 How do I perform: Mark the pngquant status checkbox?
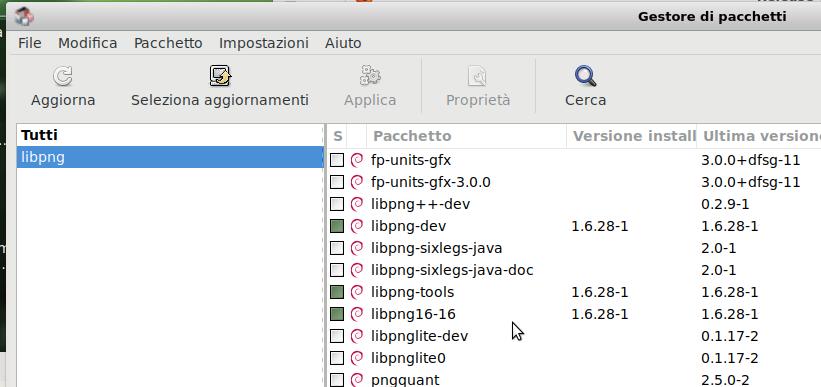pyautogui.click(x=337, y=380)
